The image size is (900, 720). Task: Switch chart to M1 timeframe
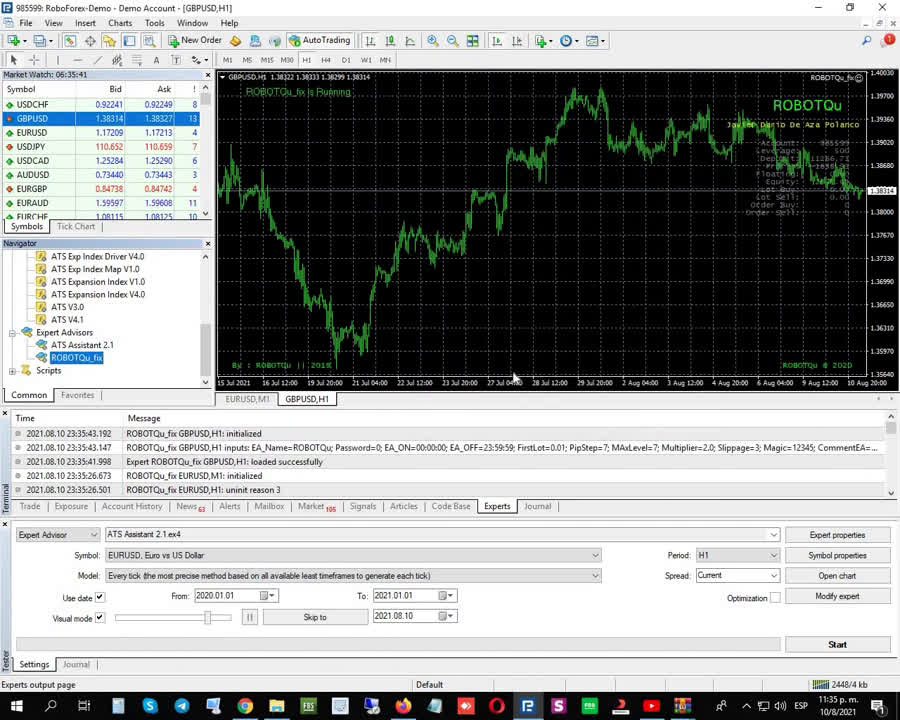click(228, 60)
